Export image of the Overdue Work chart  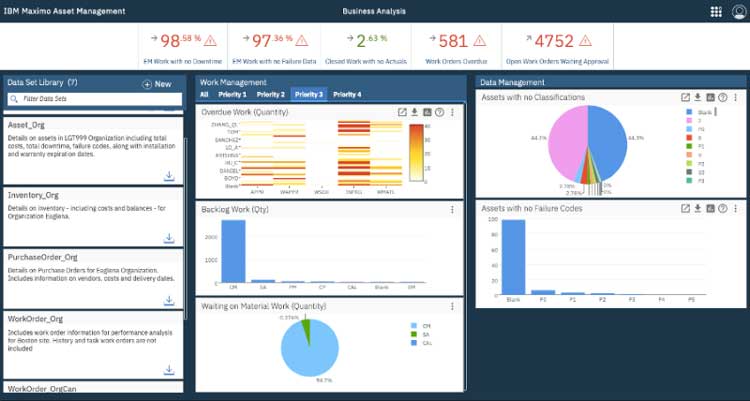coord(427,112)
